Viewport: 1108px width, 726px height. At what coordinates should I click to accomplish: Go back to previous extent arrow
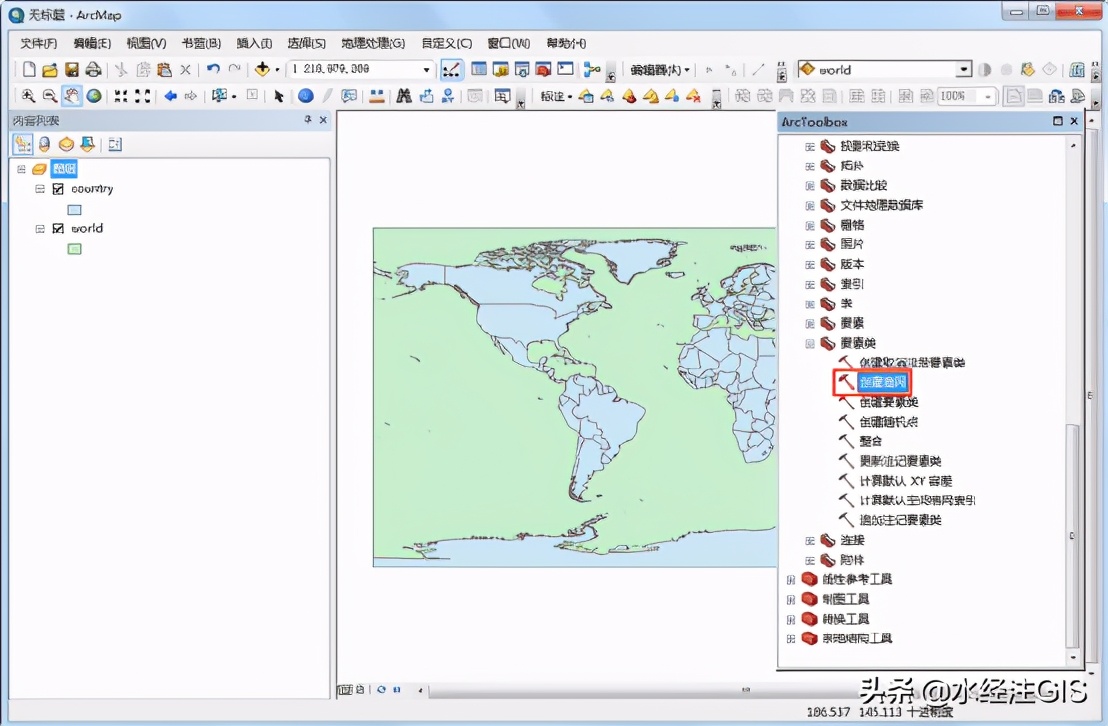point(170,96)
